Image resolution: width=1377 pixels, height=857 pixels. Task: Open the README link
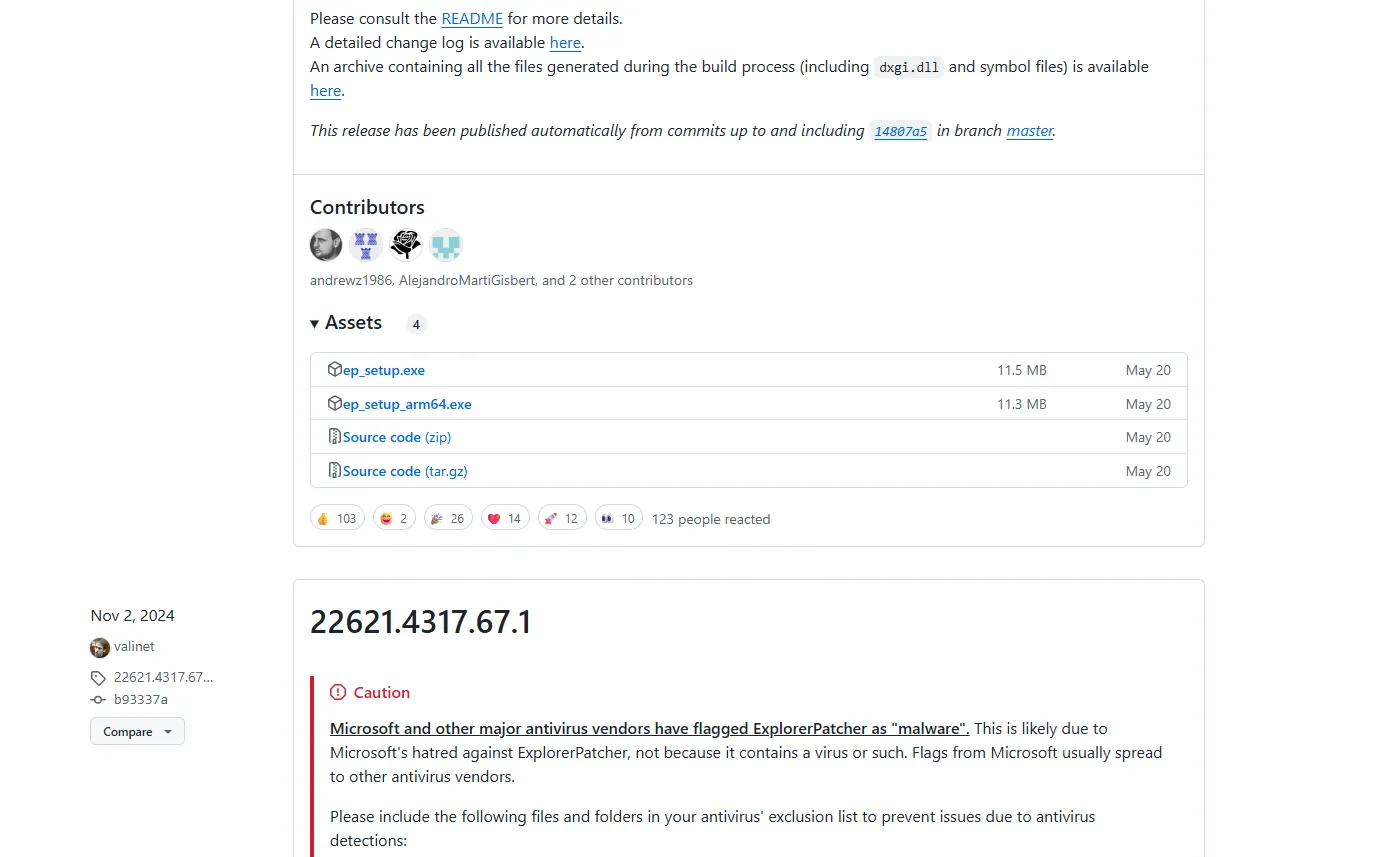472,18
